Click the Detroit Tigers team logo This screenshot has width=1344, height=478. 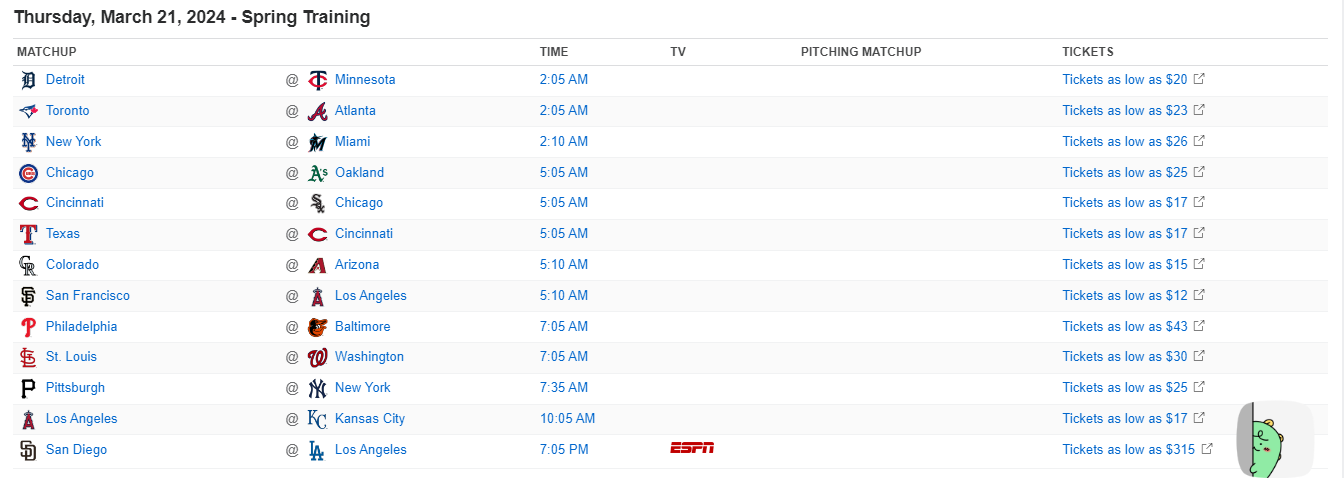28,80
